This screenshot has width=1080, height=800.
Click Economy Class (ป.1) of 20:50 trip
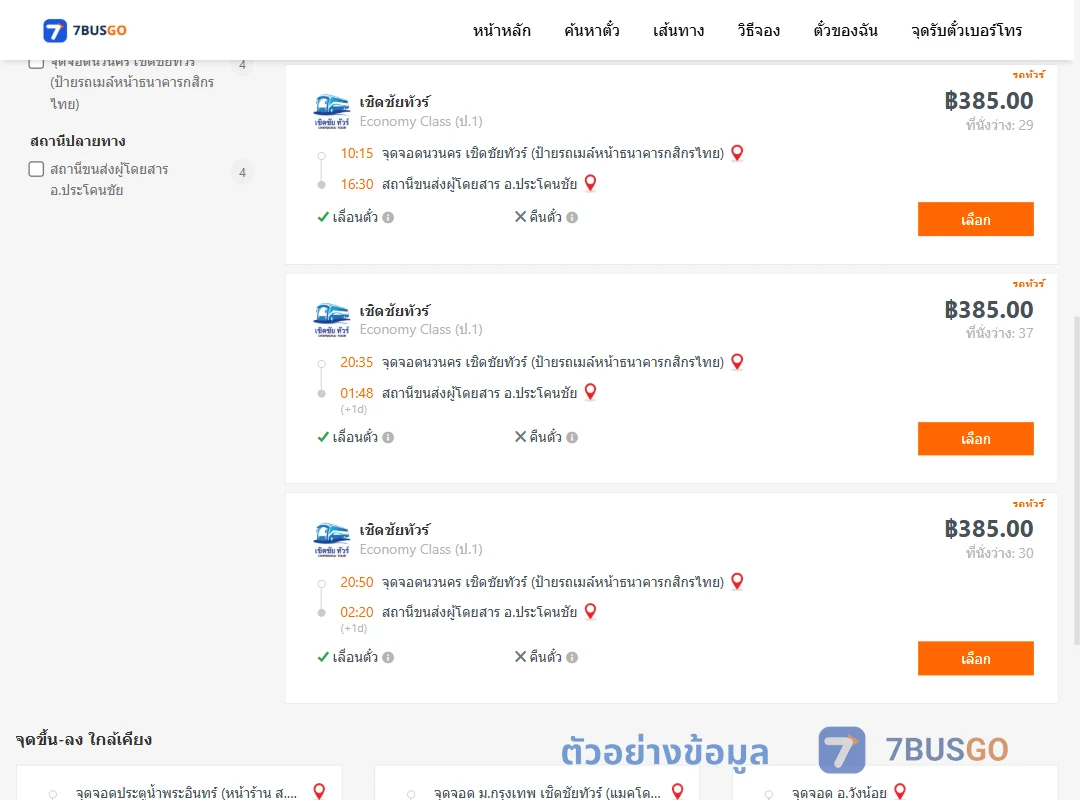coord(421,549)
